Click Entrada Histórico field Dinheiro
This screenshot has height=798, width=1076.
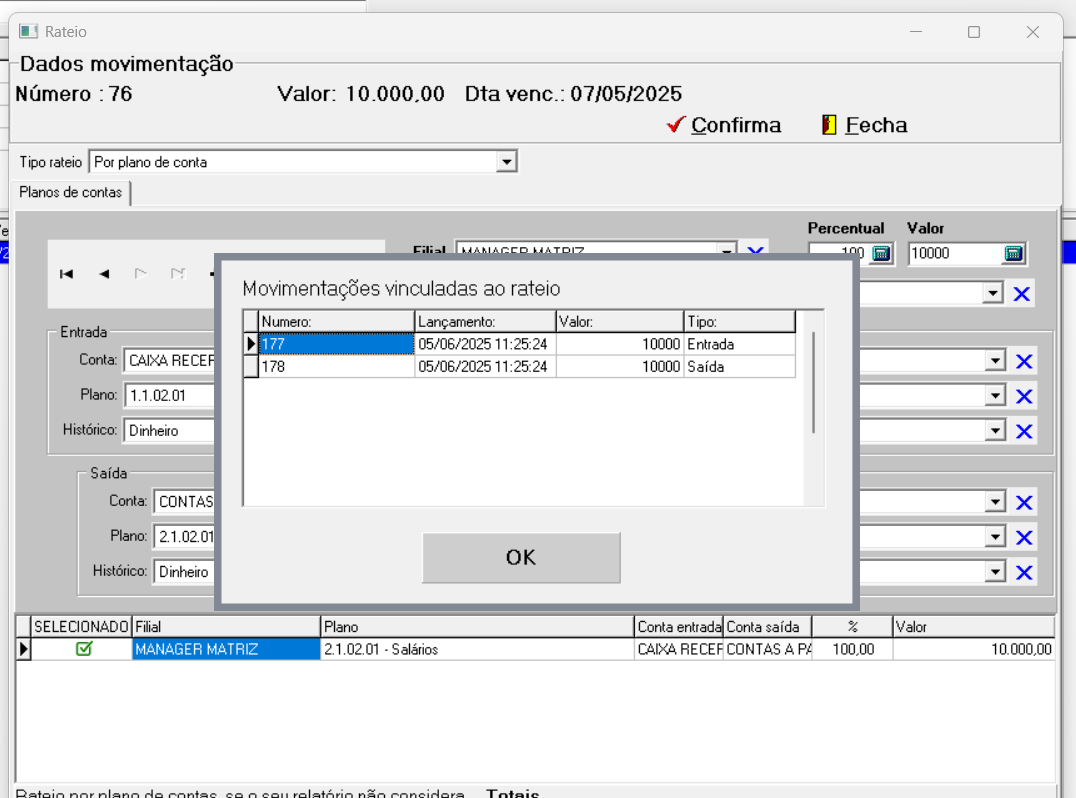point(169,430)
